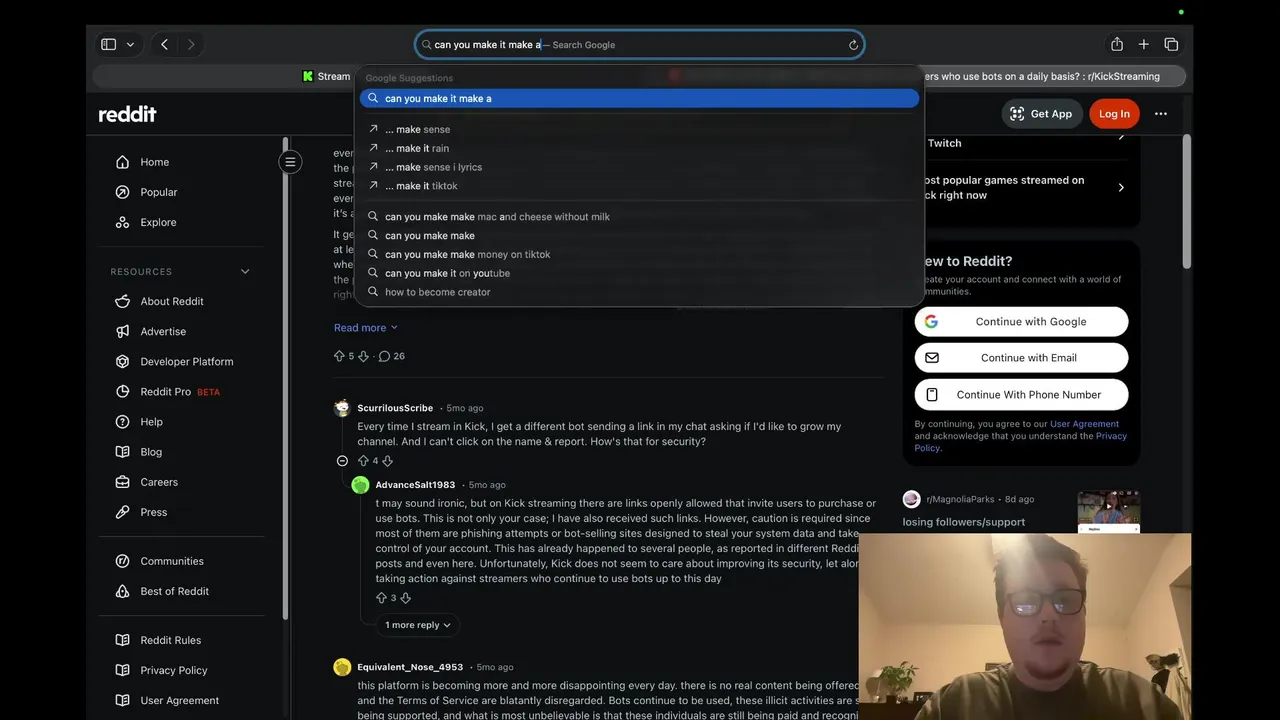Viewport: 1280px width, 720px height.
Task: Click the reload icon in address bar
Action: pos(853,45)
